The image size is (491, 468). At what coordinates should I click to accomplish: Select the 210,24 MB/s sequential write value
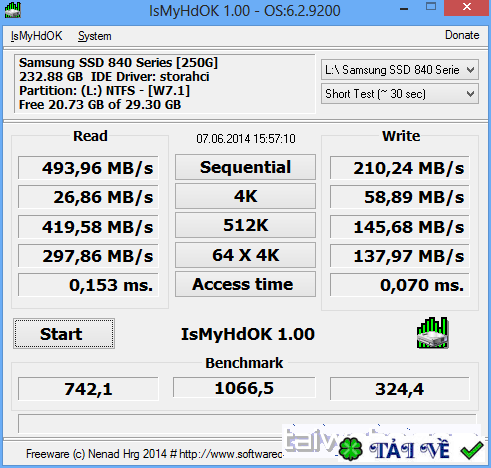coord(400,168)
